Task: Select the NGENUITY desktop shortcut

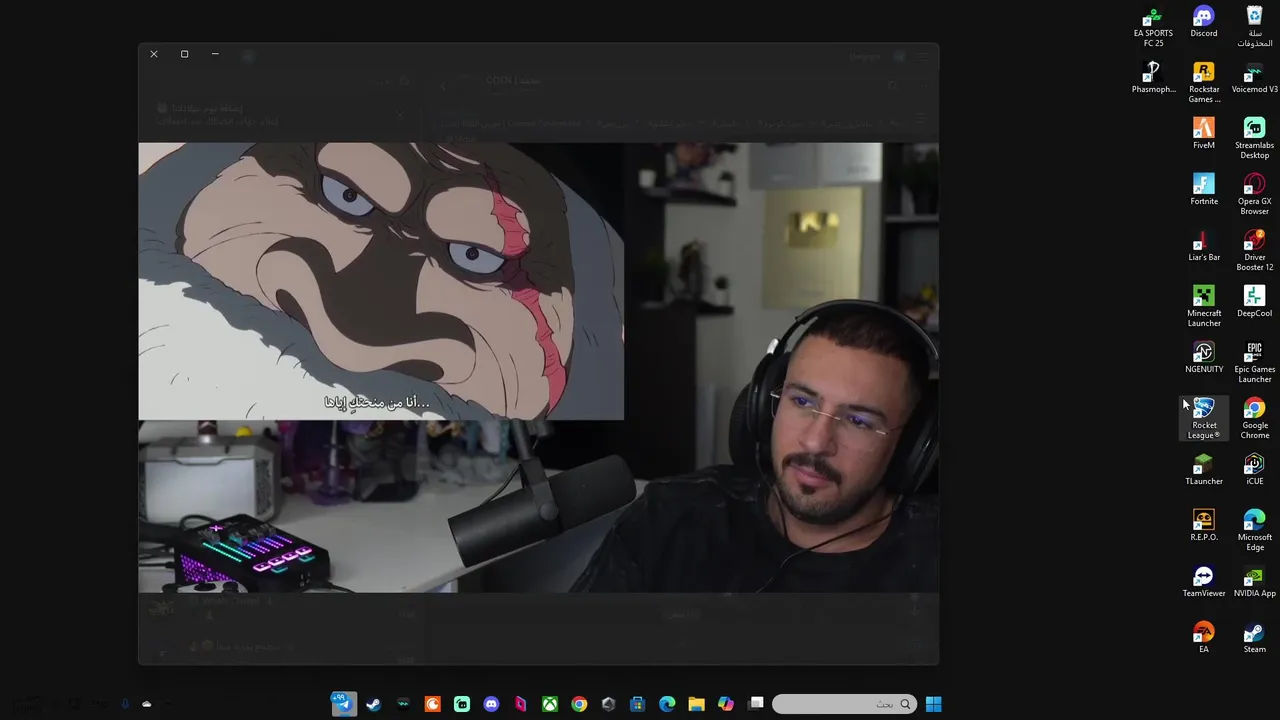Action: tap(1204, 358)
